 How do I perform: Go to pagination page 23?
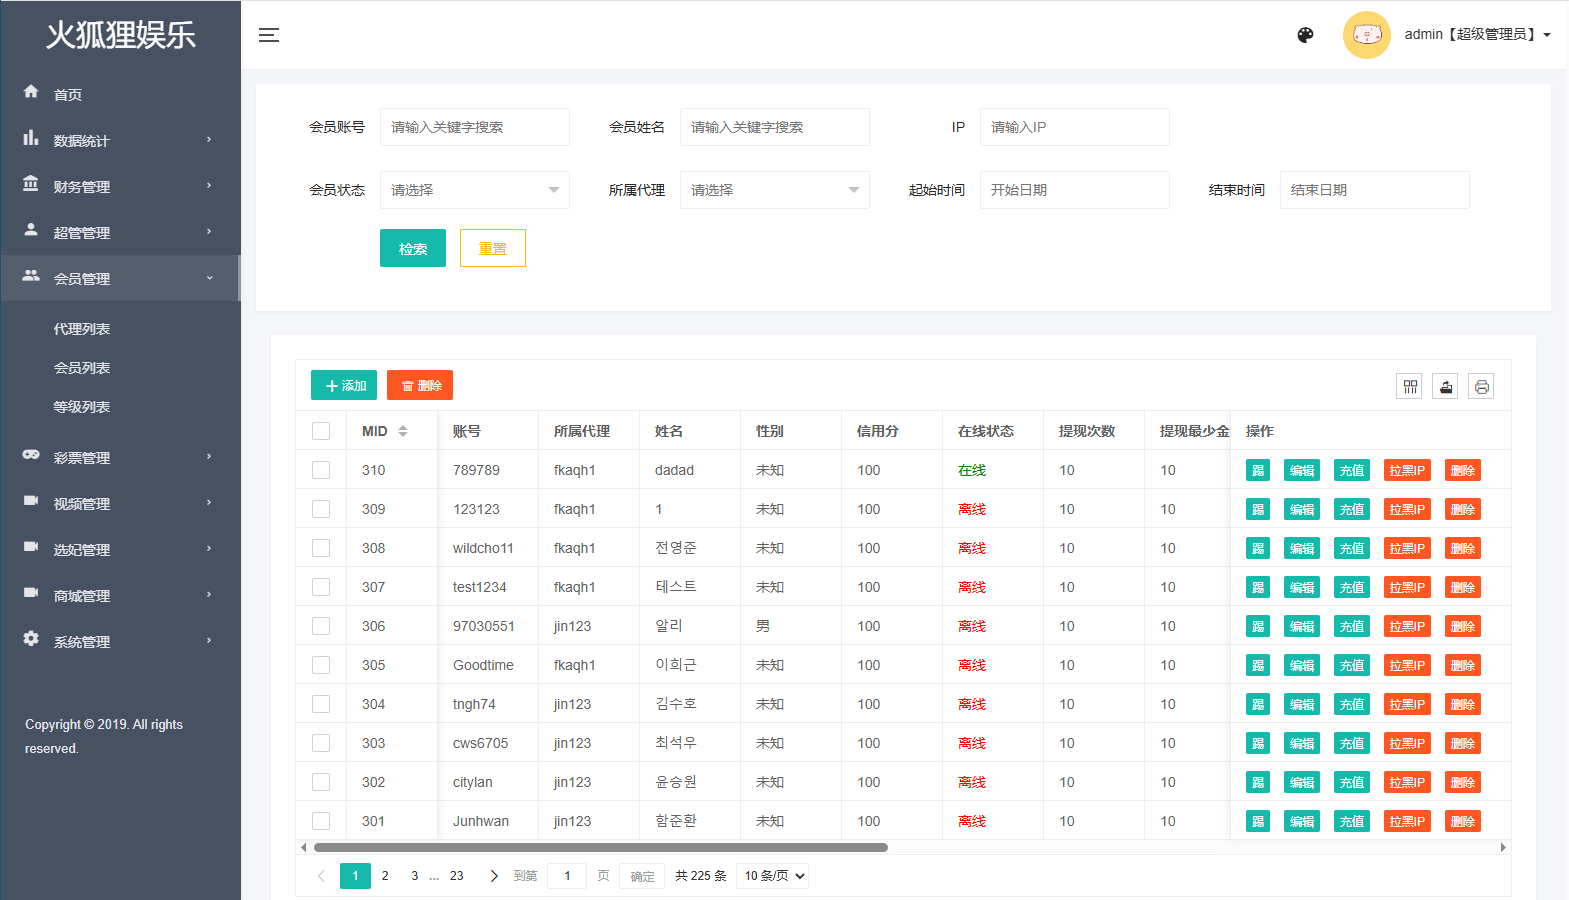[456, 876]
